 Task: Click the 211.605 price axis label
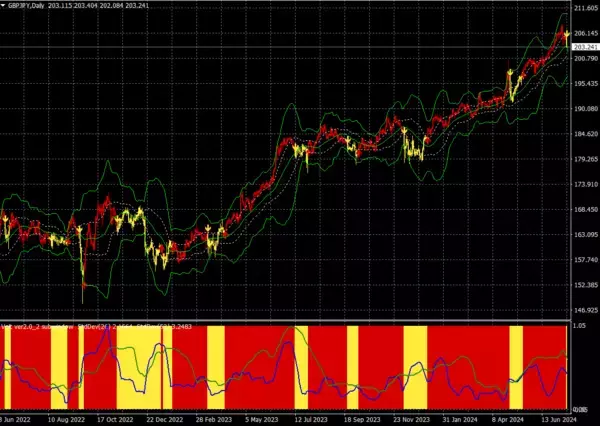[585, 8]
